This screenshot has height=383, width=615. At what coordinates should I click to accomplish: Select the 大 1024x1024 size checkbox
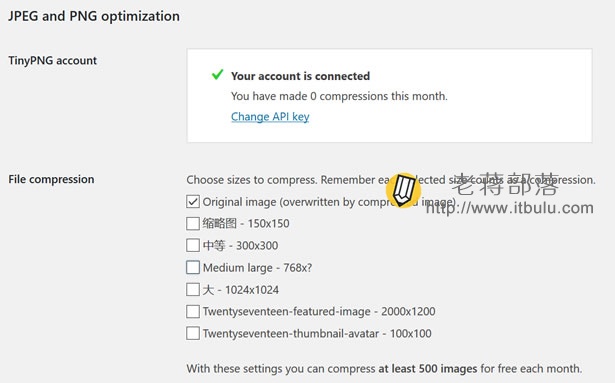(193, 290)
